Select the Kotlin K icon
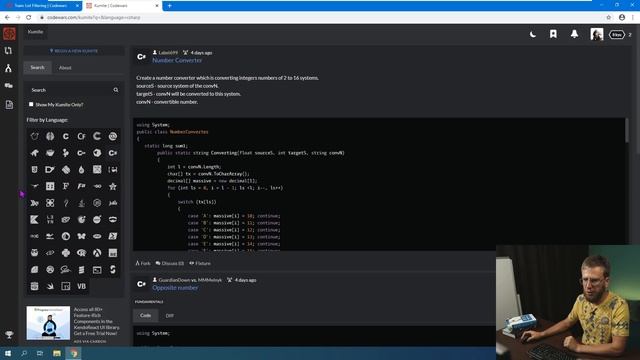 (x=34, y=220)
